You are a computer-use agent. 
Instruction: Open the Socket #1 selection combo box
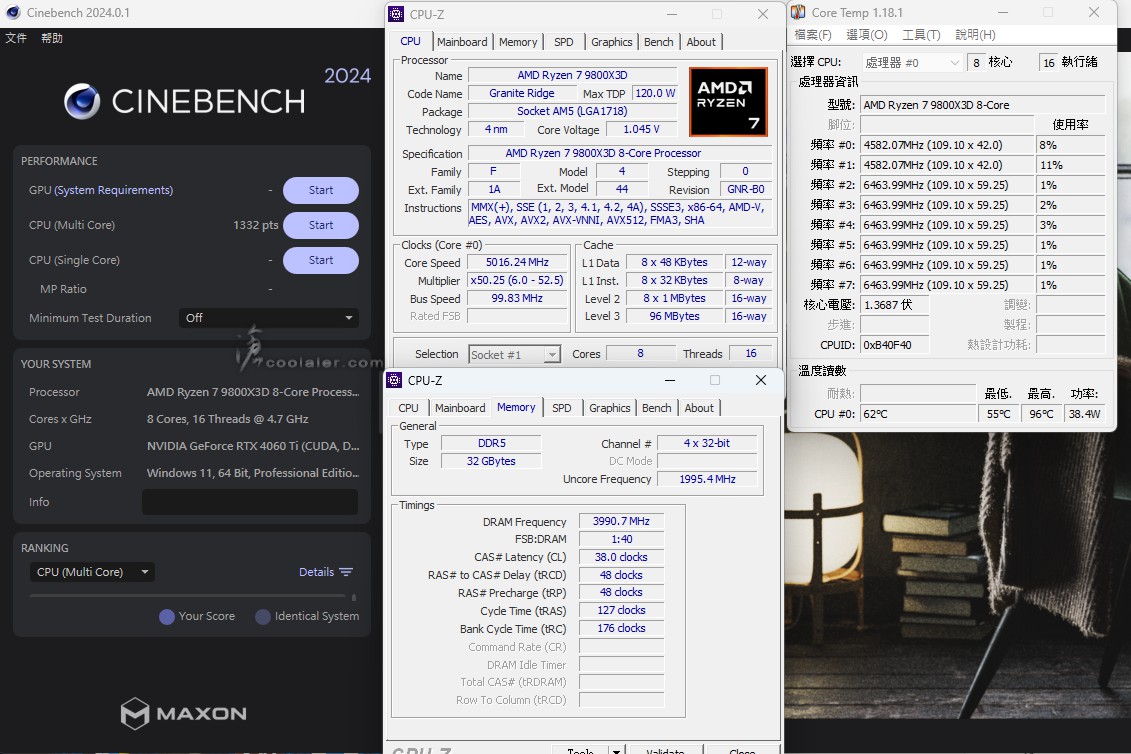[x=514, y=354]
